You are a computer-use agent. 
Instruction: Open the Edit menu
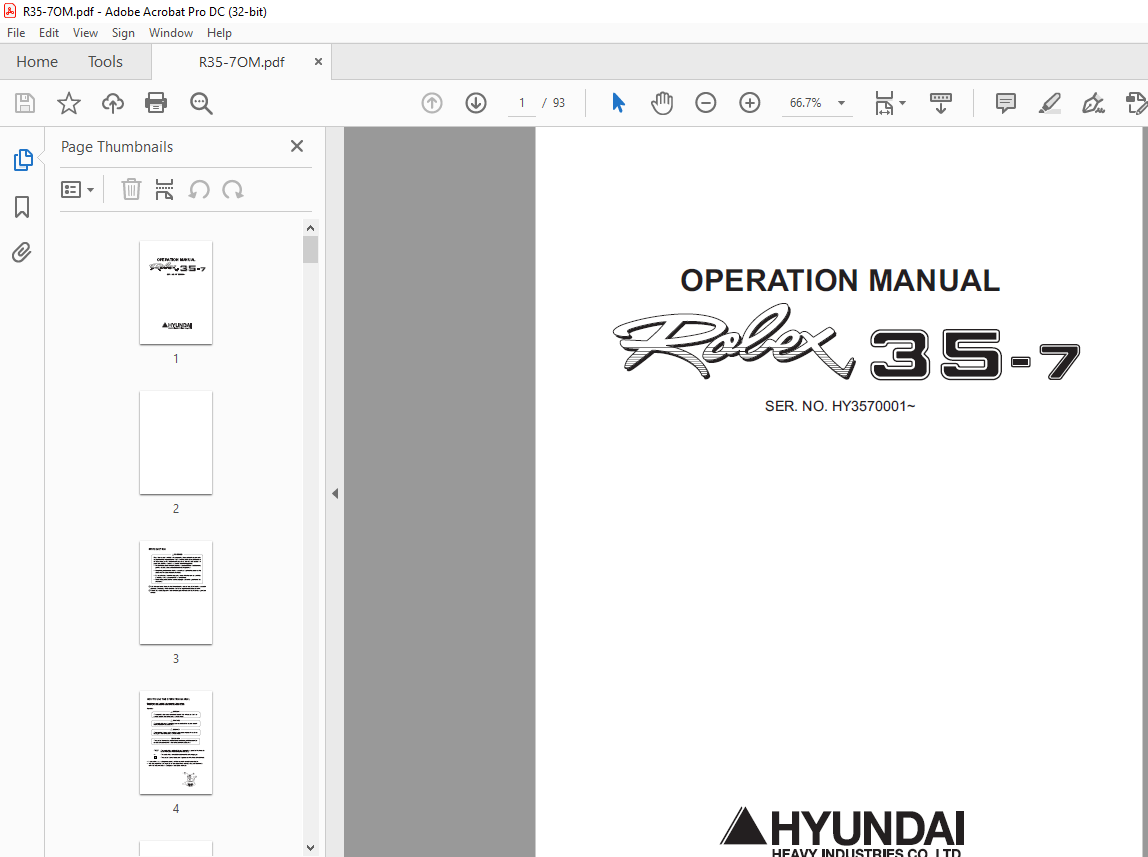point(49,33)
